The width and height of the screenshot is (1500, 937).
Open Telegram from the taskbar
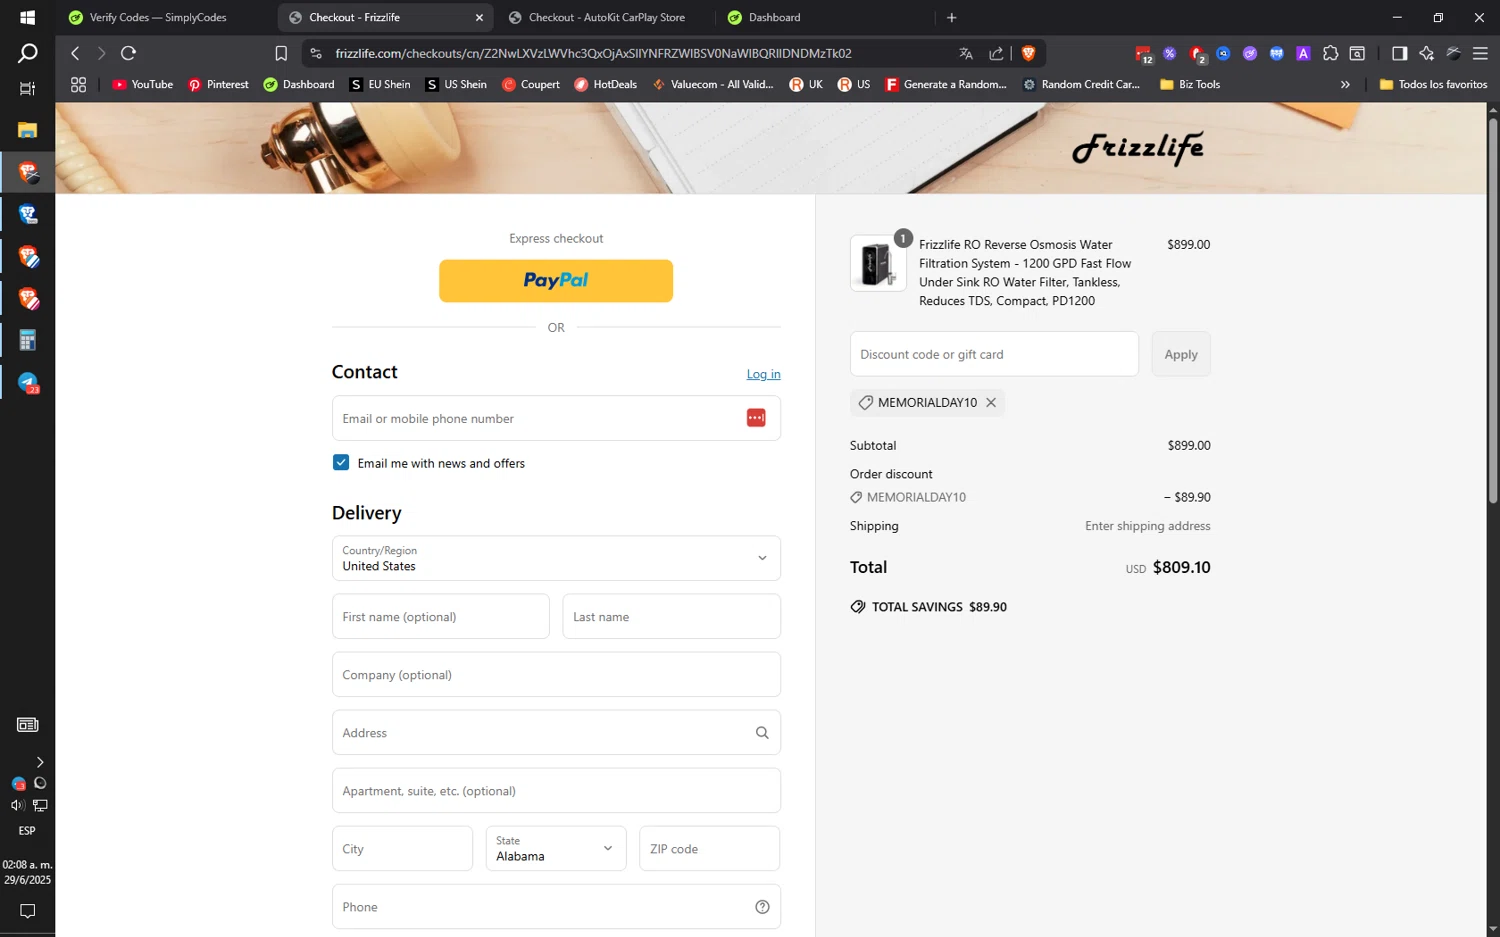tap(28, 383)
